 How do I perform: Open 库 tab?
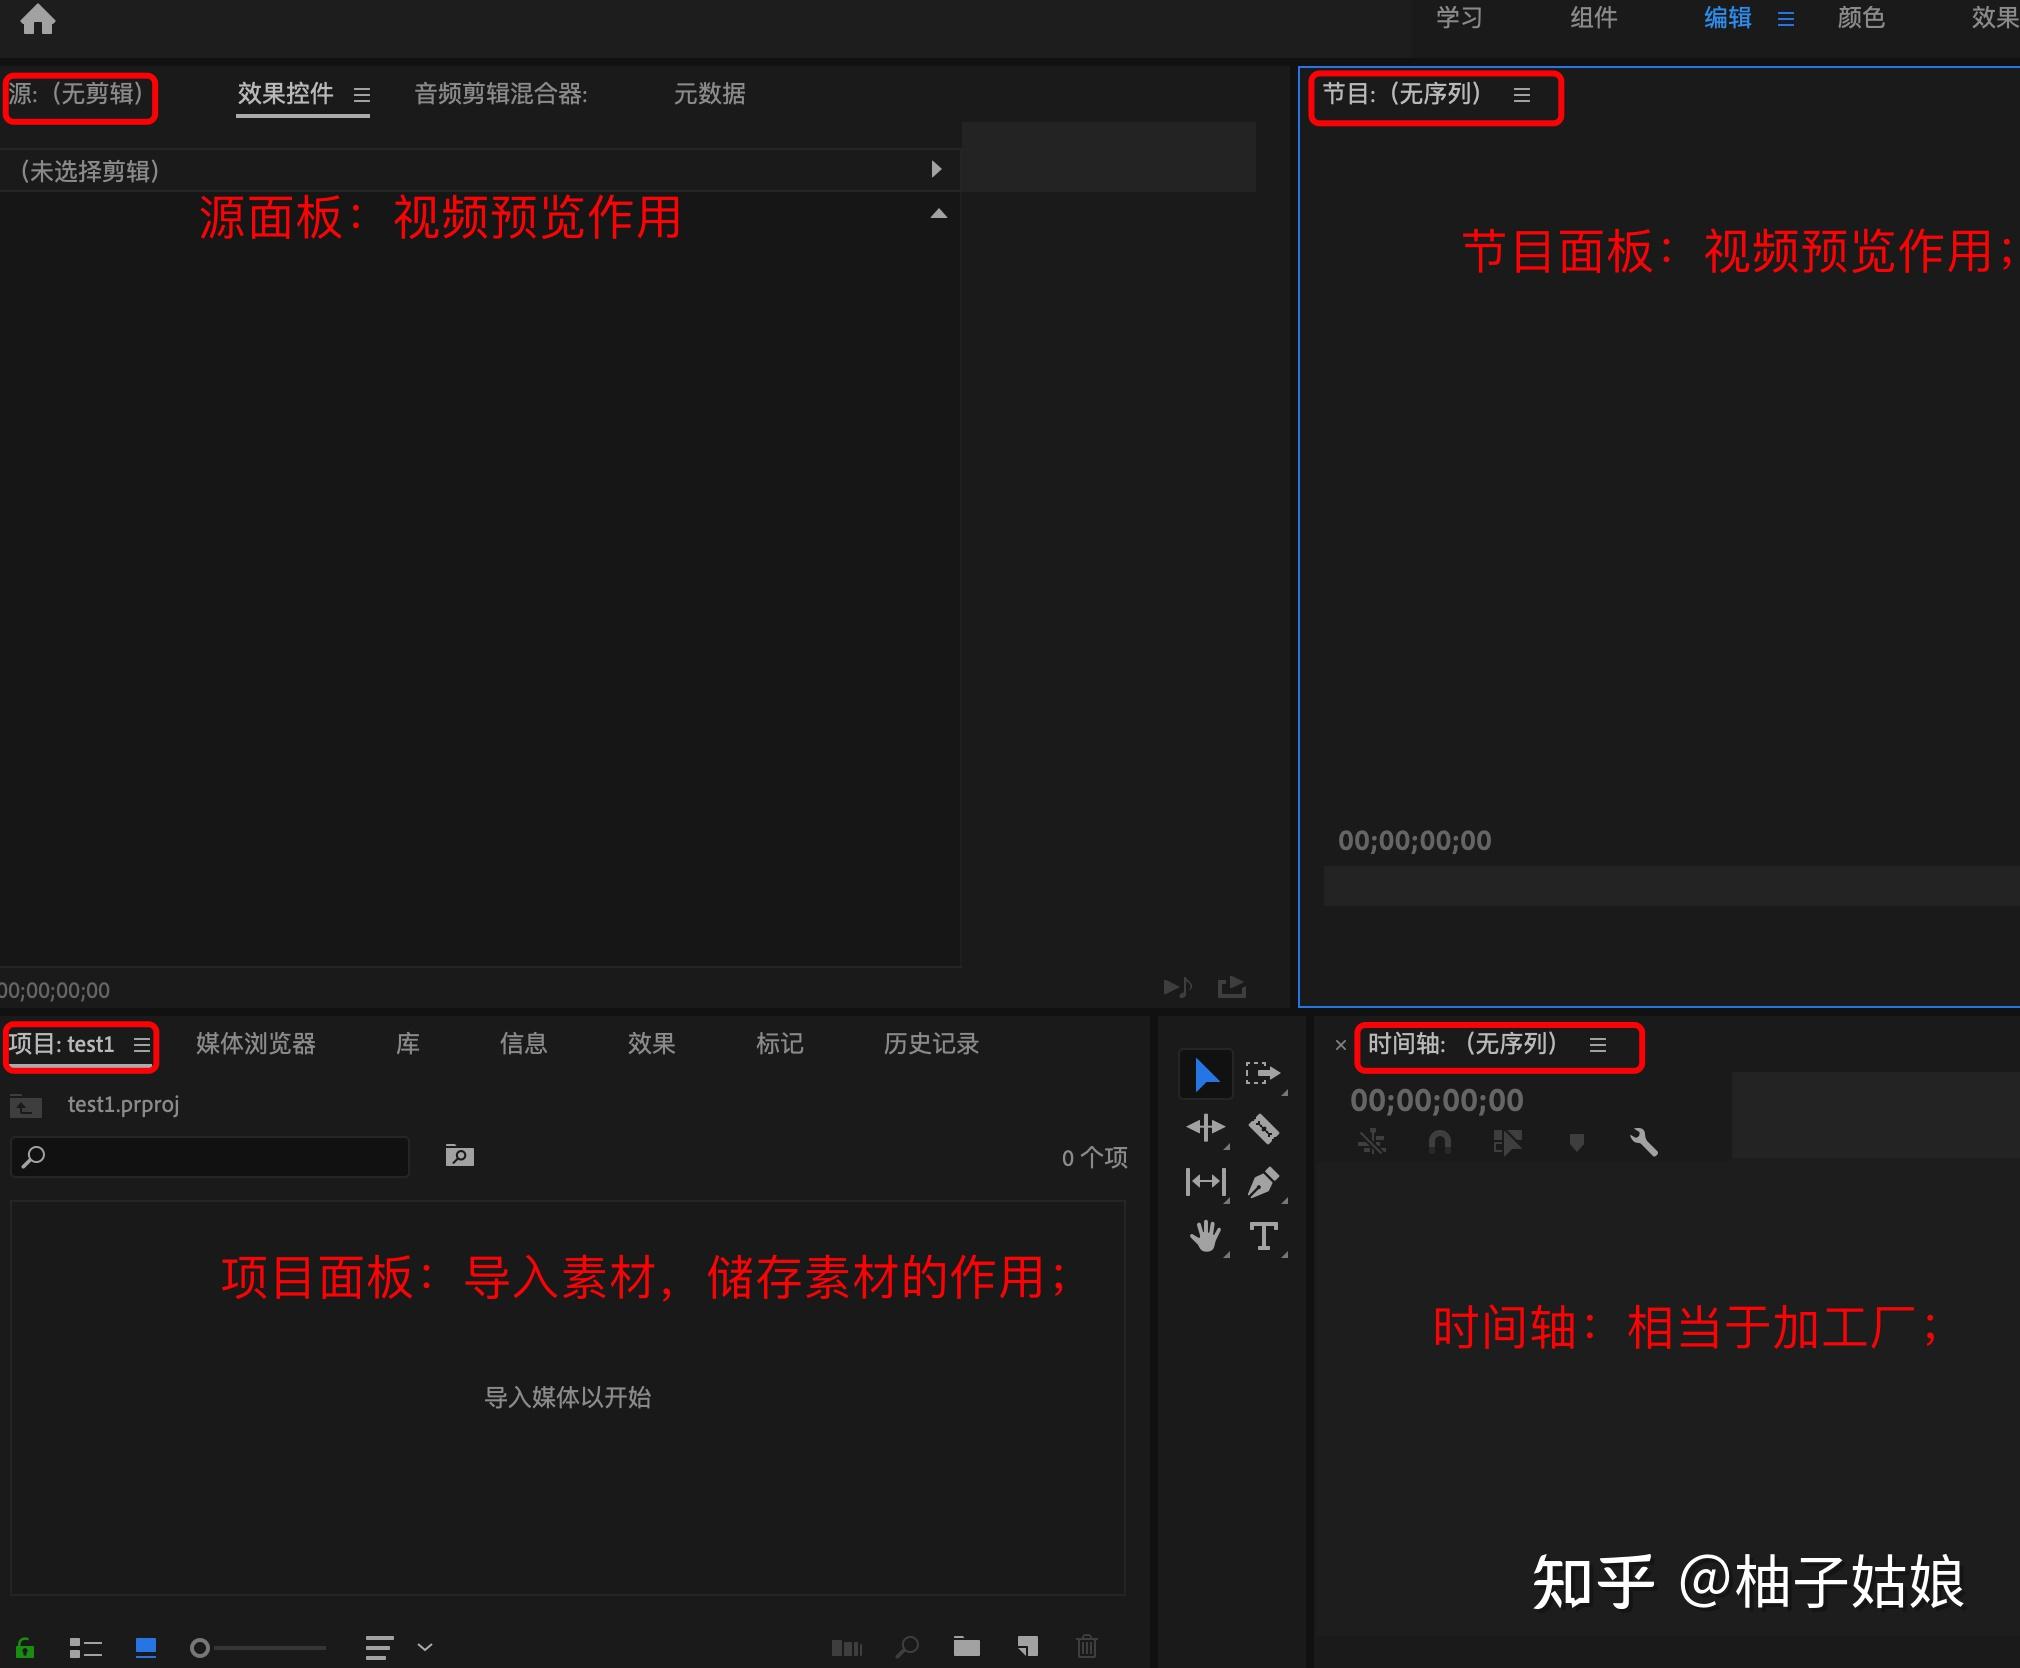[408, 1044]
